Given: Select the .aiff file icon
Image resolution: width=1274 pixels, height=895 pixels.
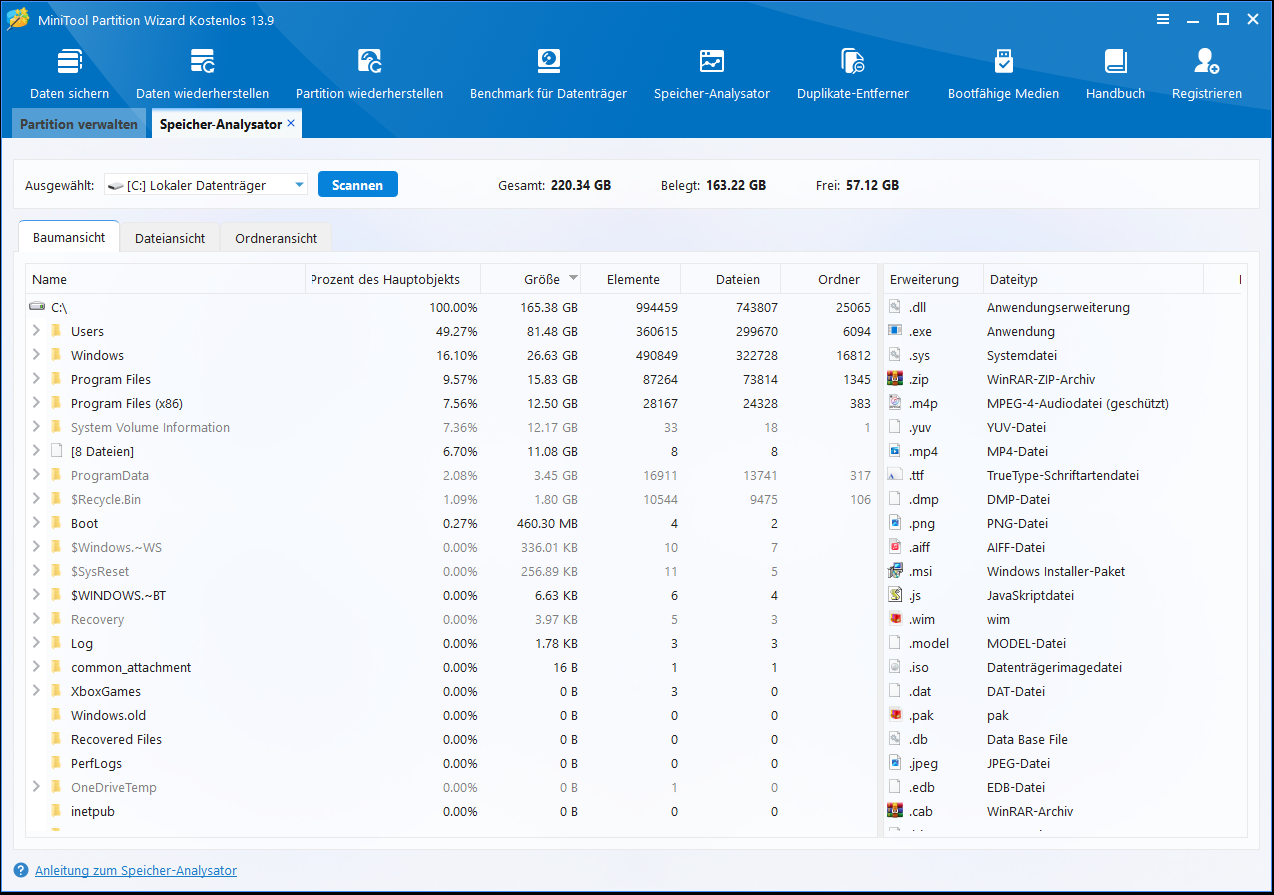Looking at the screenshot, I should pyautogui.click(x=895, y=547).
